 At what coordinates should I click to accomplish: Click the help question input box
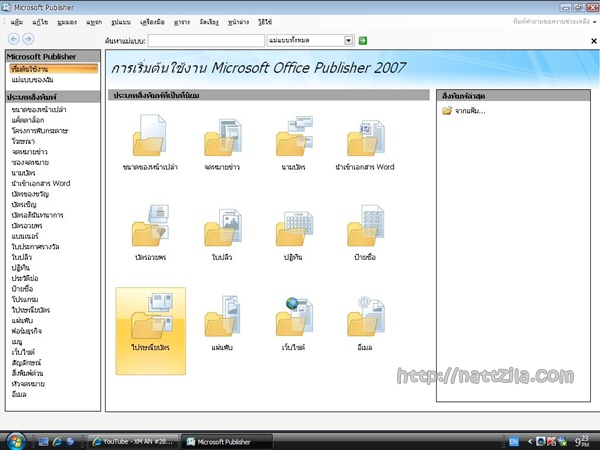coord(551,22)
